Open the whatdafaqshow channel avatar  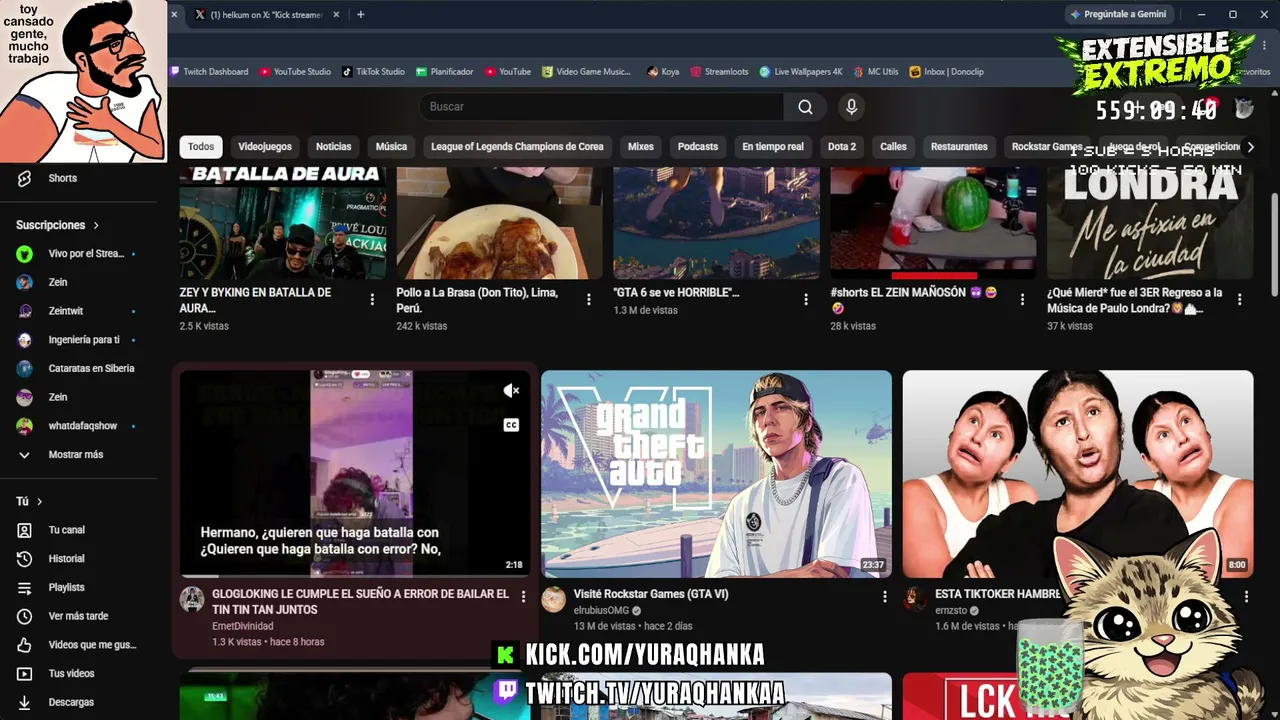[x=25, y=426]
